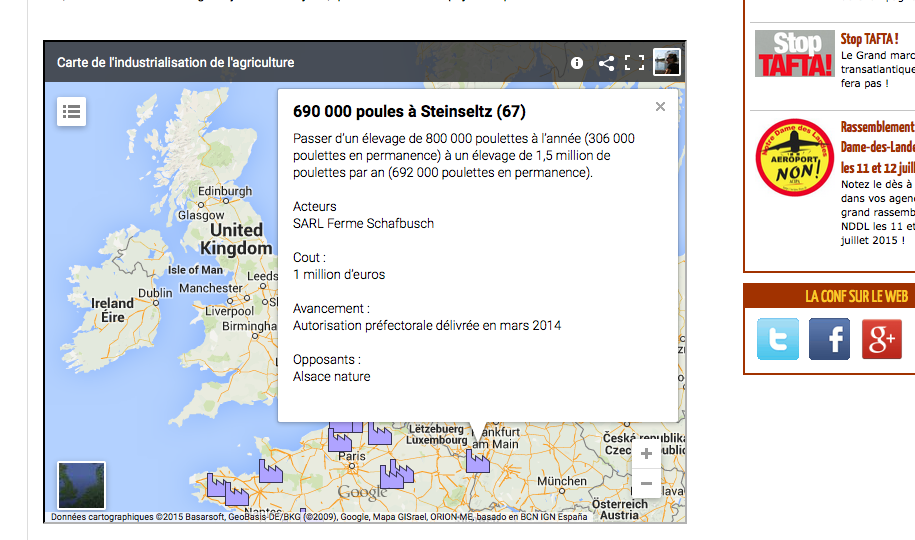The image size is (915, 540).
Task: Close the Steinseltz info popup
Action: (660, 107)
